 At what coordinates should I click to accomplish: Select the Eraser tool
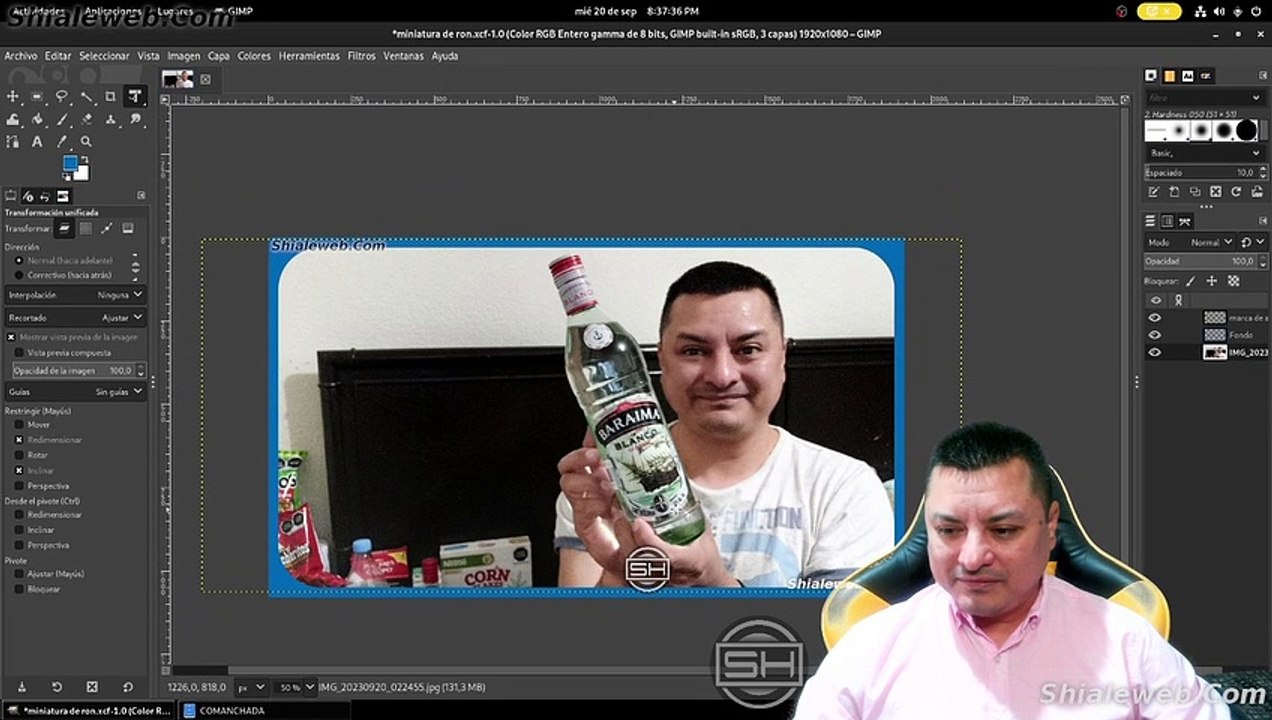pos(86,119)
